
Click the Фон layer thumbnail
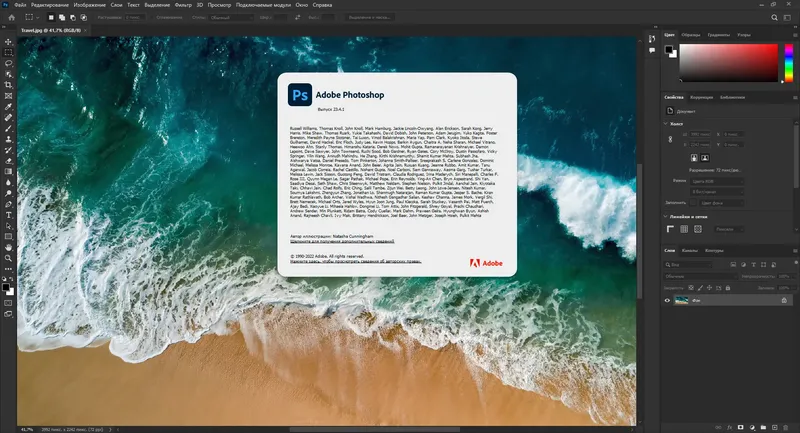pos(682,300)
